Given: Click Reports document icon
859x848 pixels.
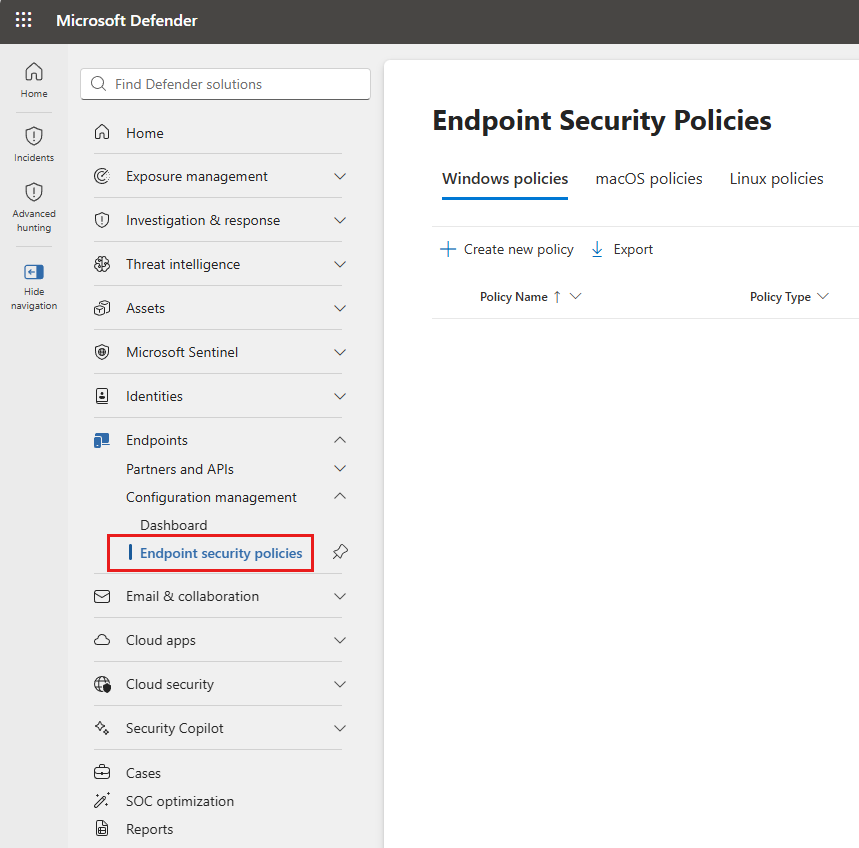Looking at the screenshot, I should click(102, 828).
